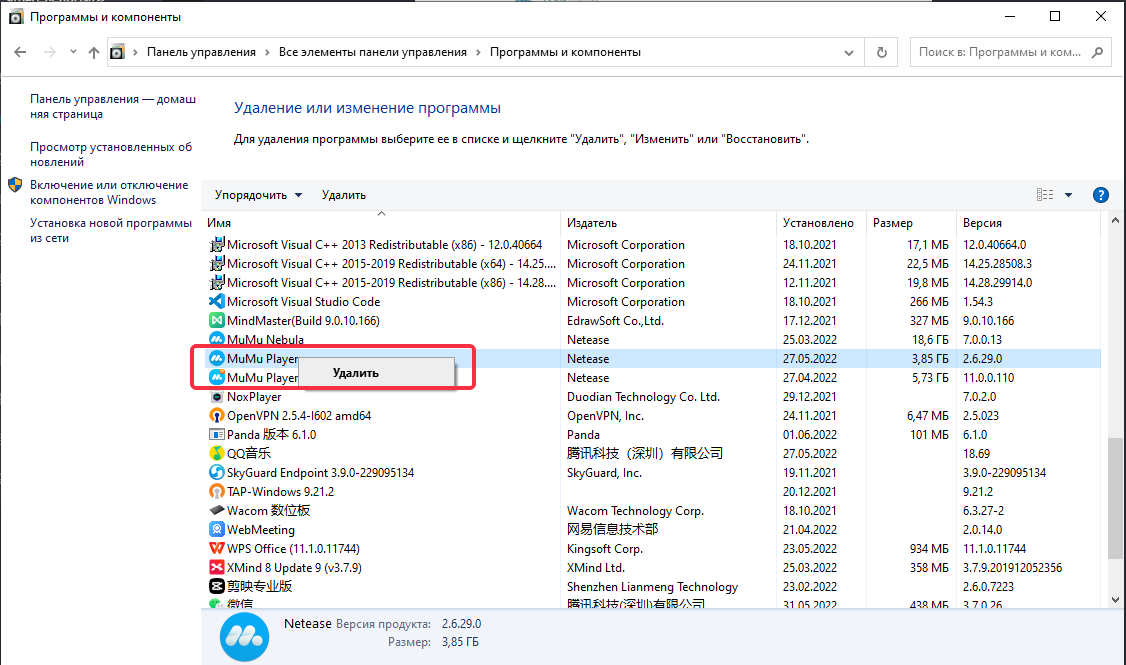
Task: Click the magnifier icon in the search box
Action: (x=1097, y=52)
